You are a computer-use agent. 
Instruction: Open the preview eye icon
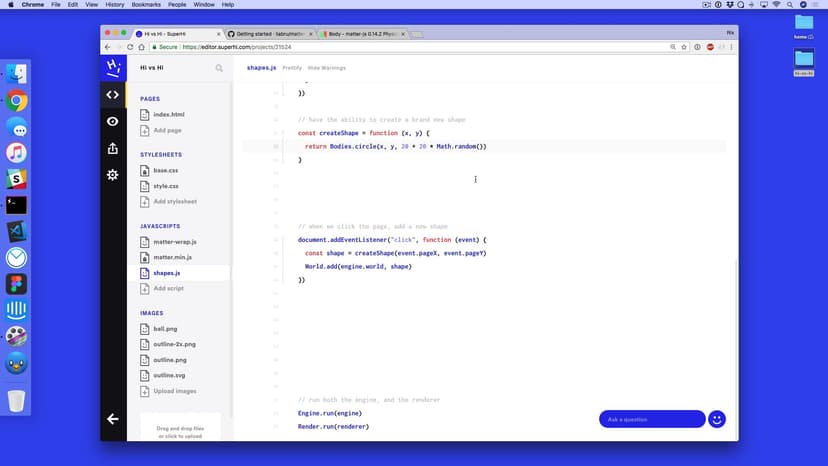point(112,121)
